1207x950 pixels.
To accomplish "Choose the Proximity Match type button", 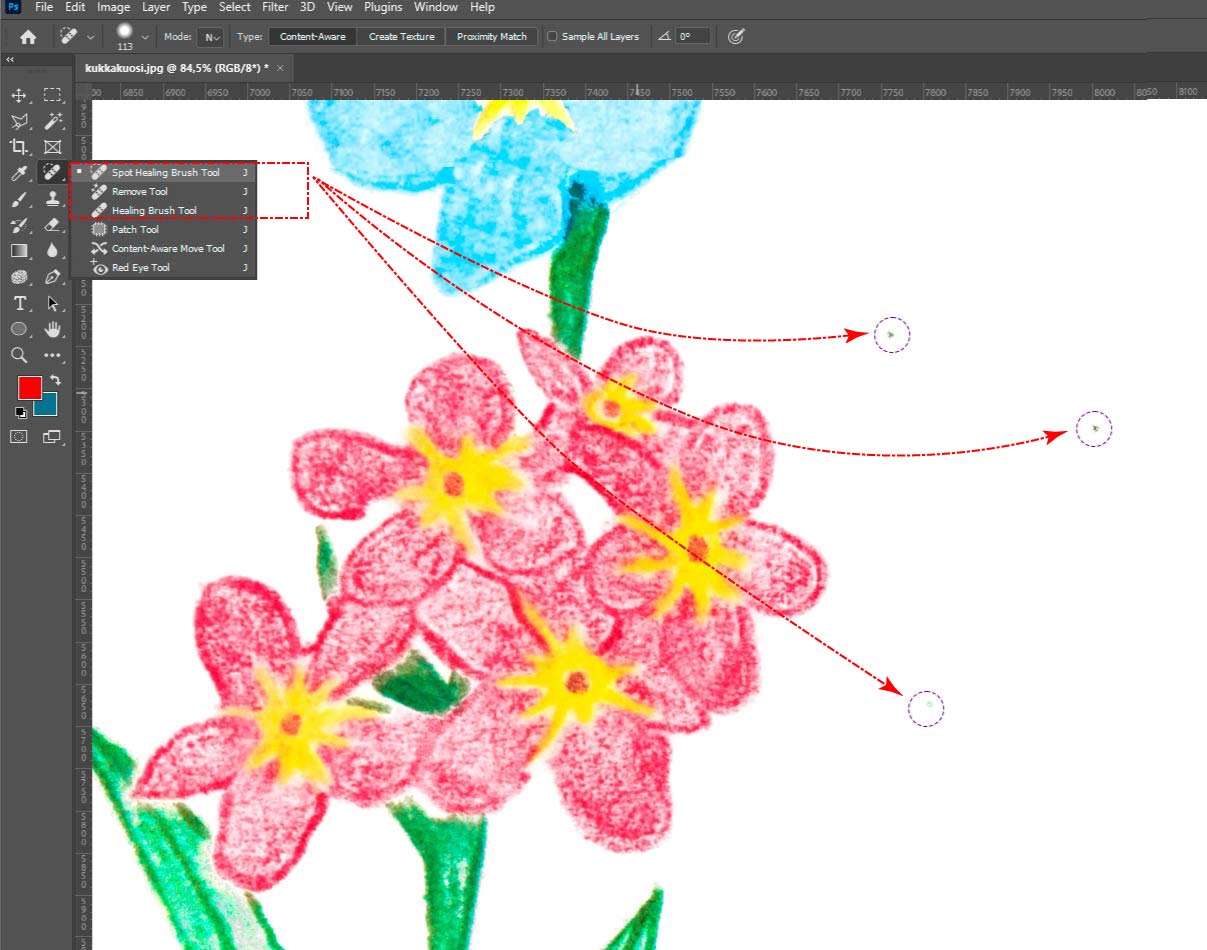I will click(492, 37).
